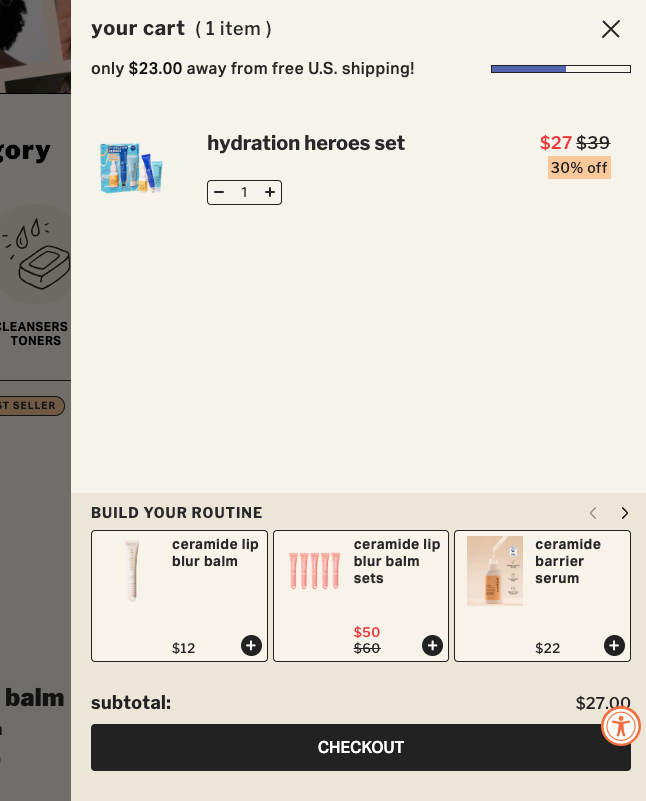The height and width of the screenshot is (801, 646).
Task: Open the CLEANSERS TONERS category
Action: [x=36, y=333]
